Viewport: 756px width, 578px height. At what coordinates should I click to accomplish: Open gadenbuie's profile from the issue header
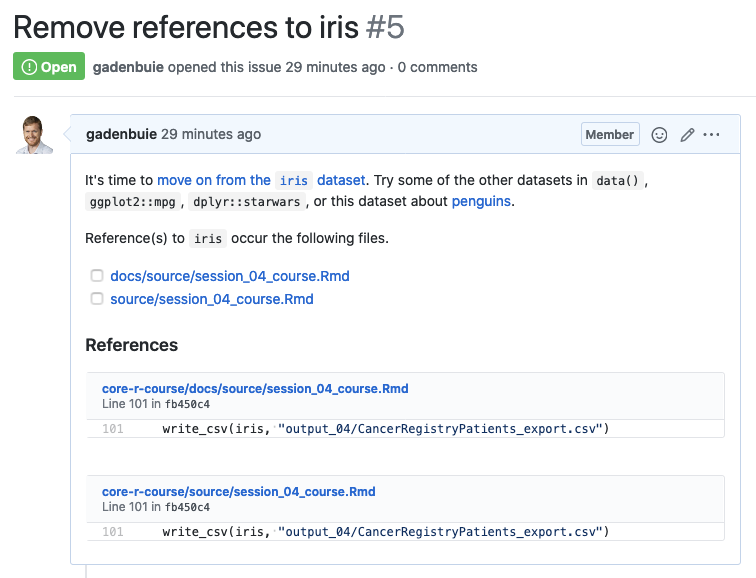128,68
